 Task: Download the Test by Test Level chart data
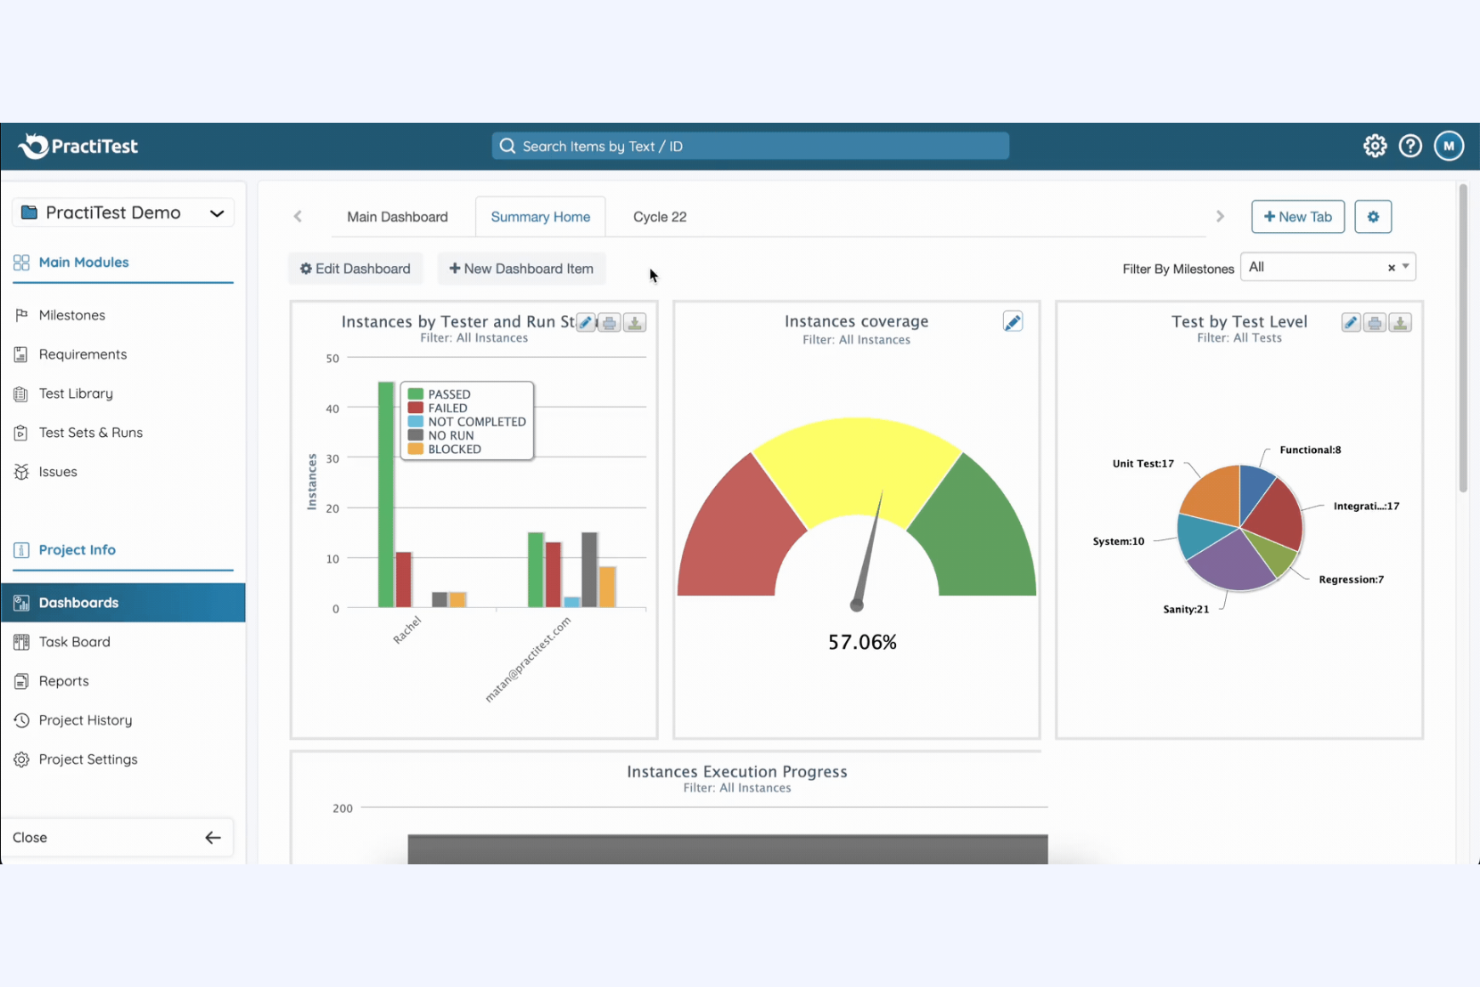pyautogui.click(x=1401, y=322)
